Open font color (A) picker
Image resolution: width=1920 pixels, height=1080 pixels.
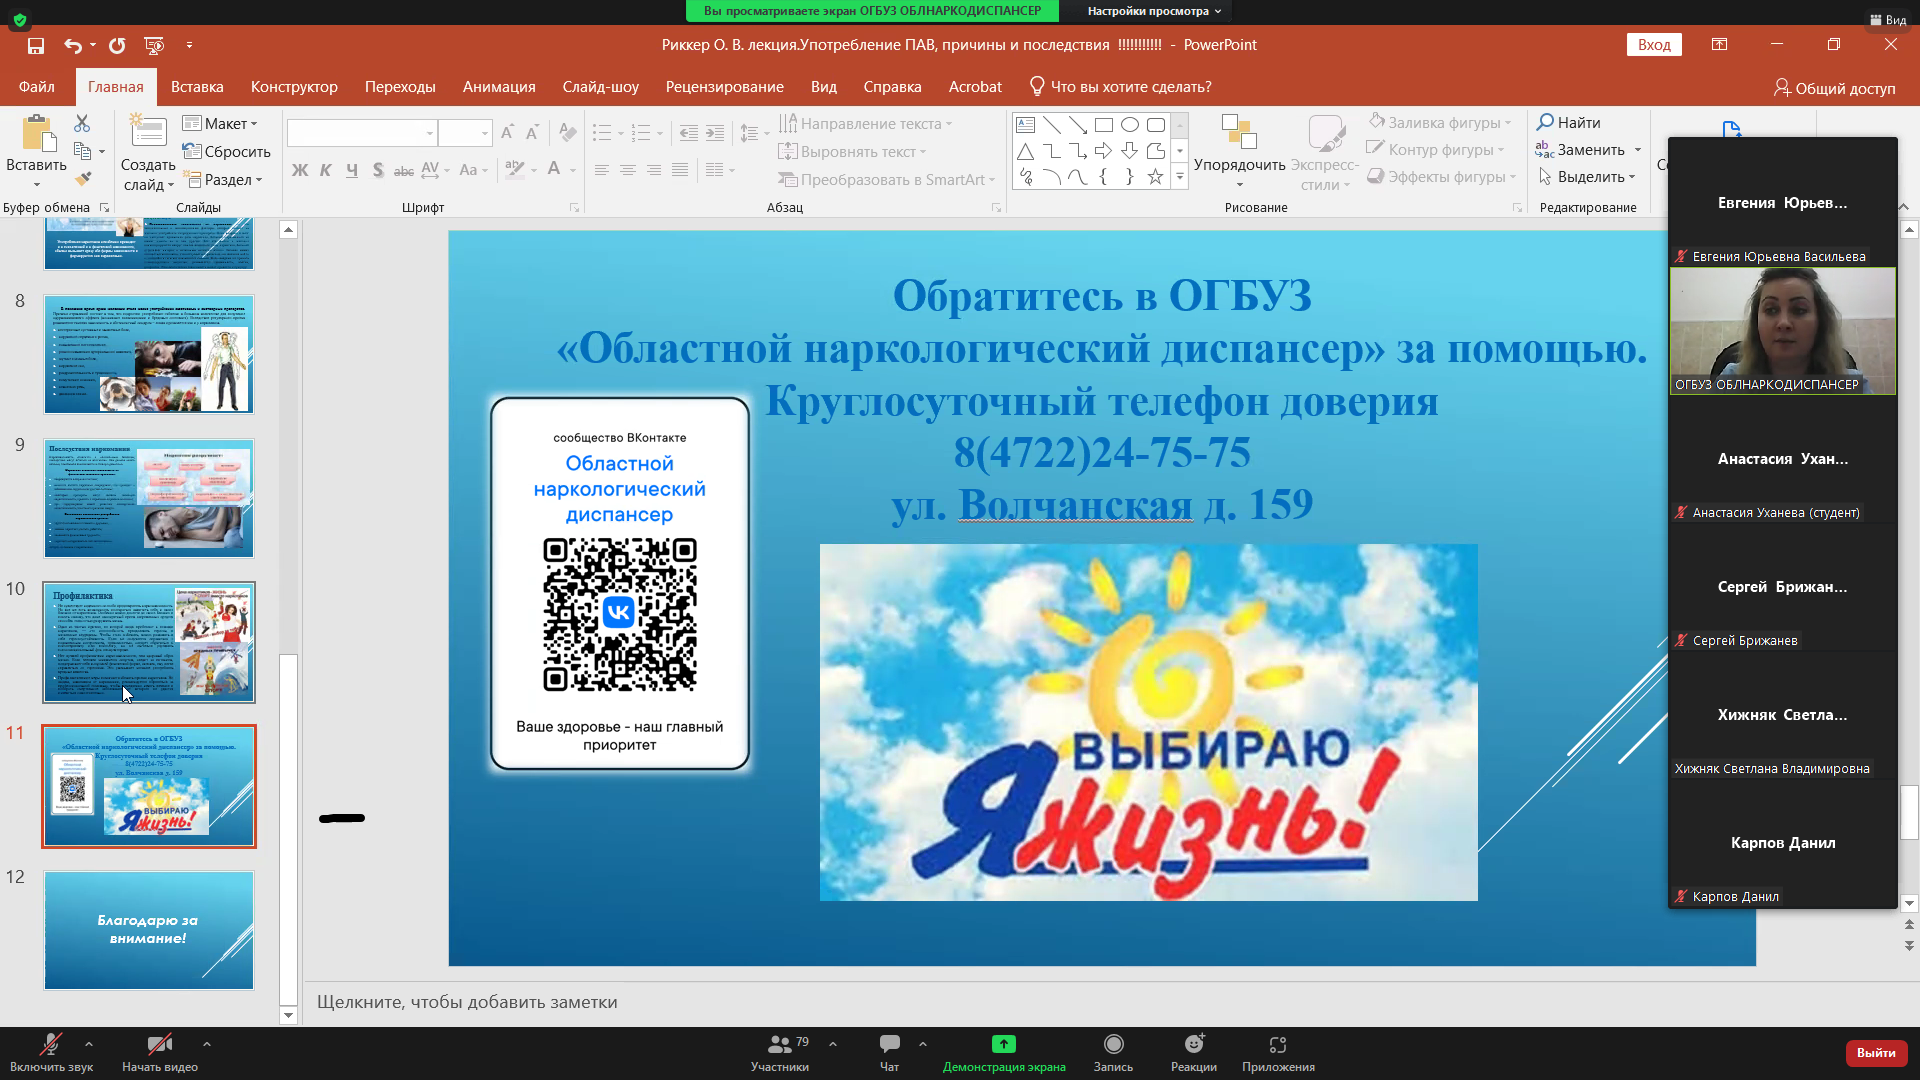point(554,170)
